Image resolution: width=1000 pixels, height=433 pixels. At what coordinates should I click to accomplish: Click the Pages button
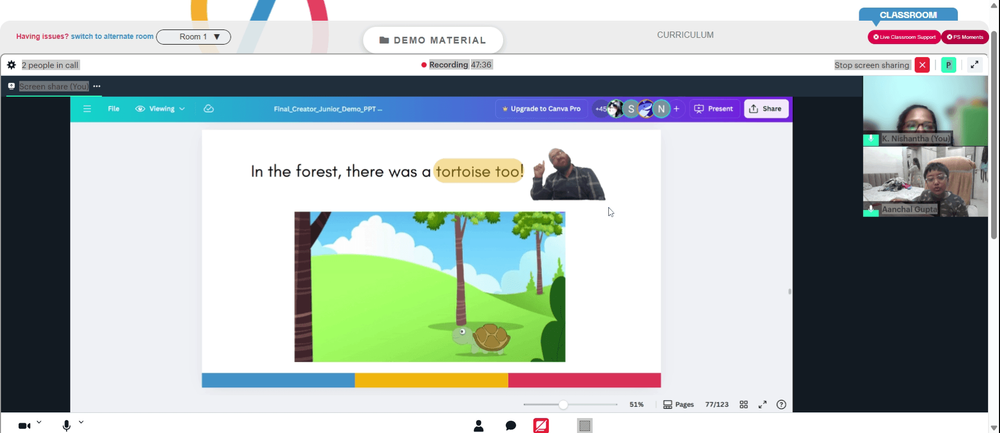pos(678,404)
